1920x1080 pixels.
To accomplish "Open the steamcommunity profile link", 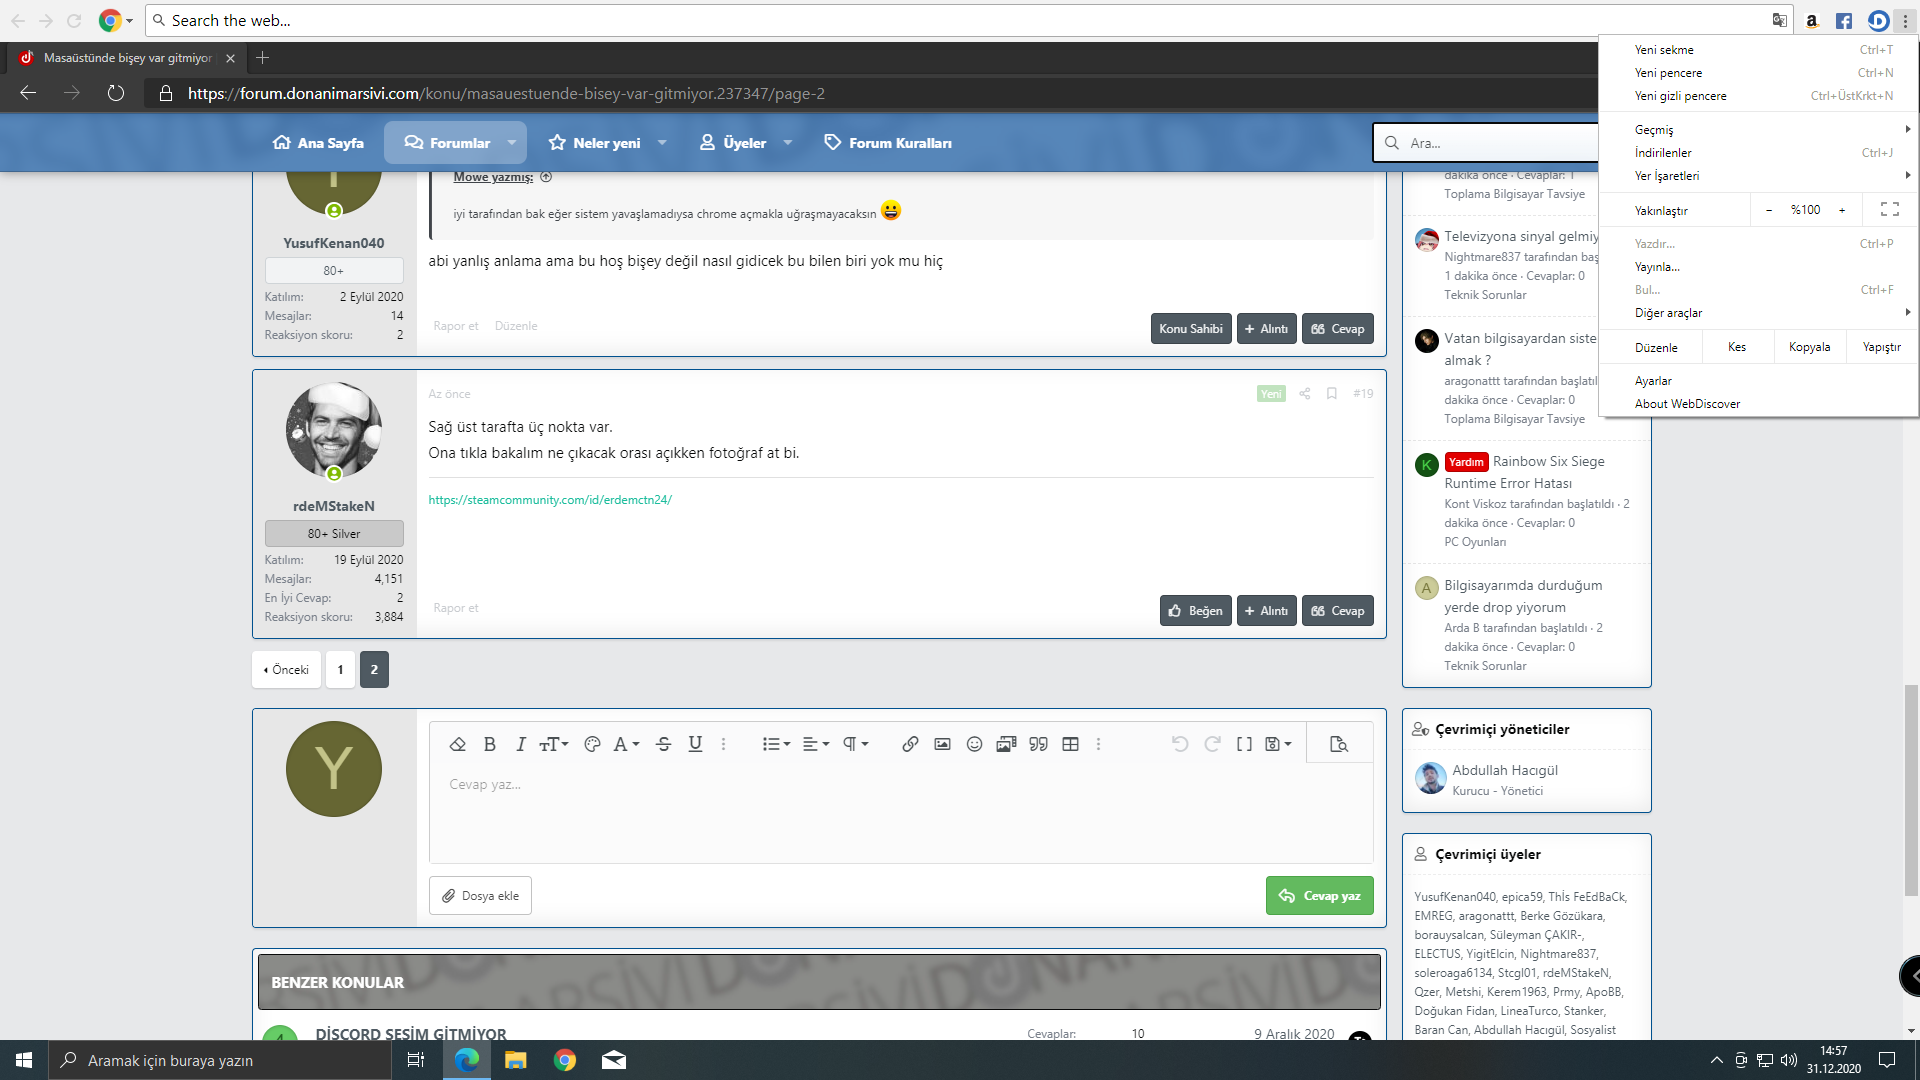I will [x=550, y=500].
